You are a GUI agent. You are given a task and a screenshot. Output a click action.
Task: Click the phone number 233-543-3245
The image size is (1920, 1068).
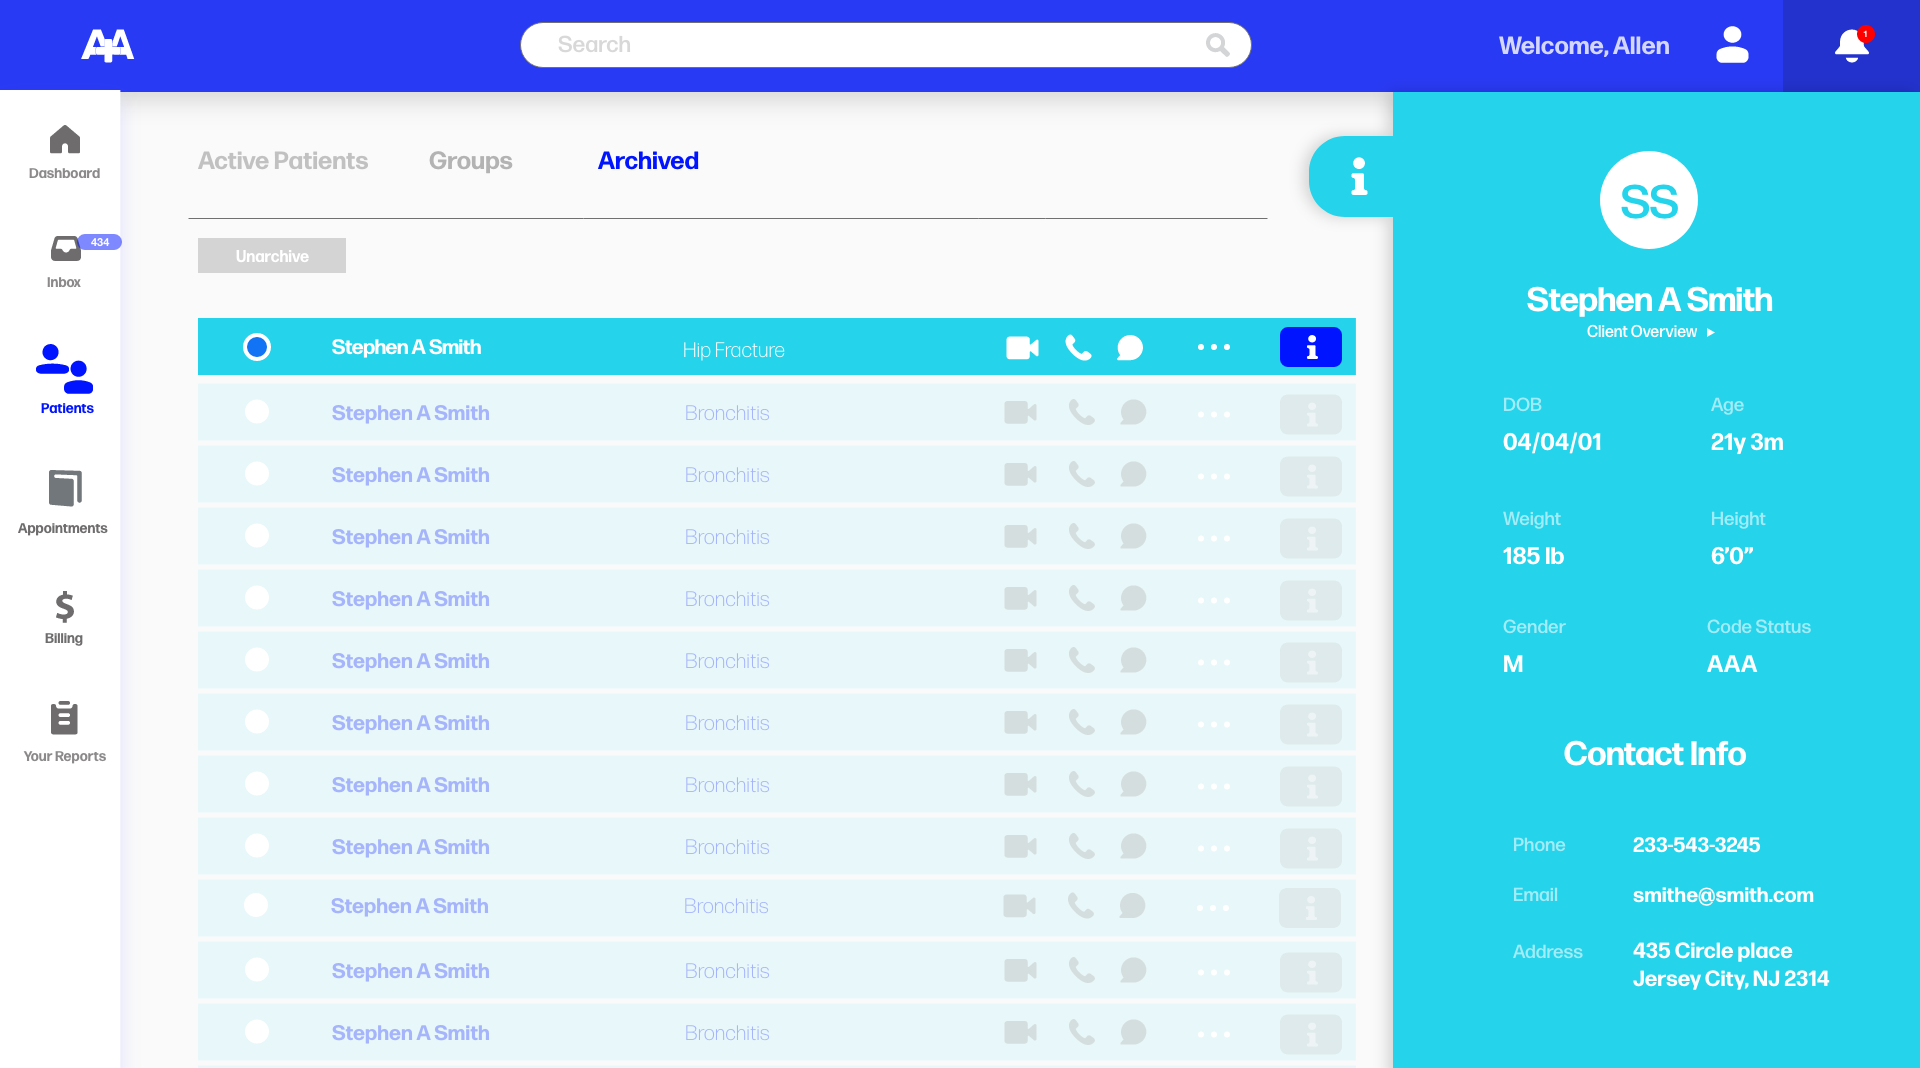pos(1696,845)
